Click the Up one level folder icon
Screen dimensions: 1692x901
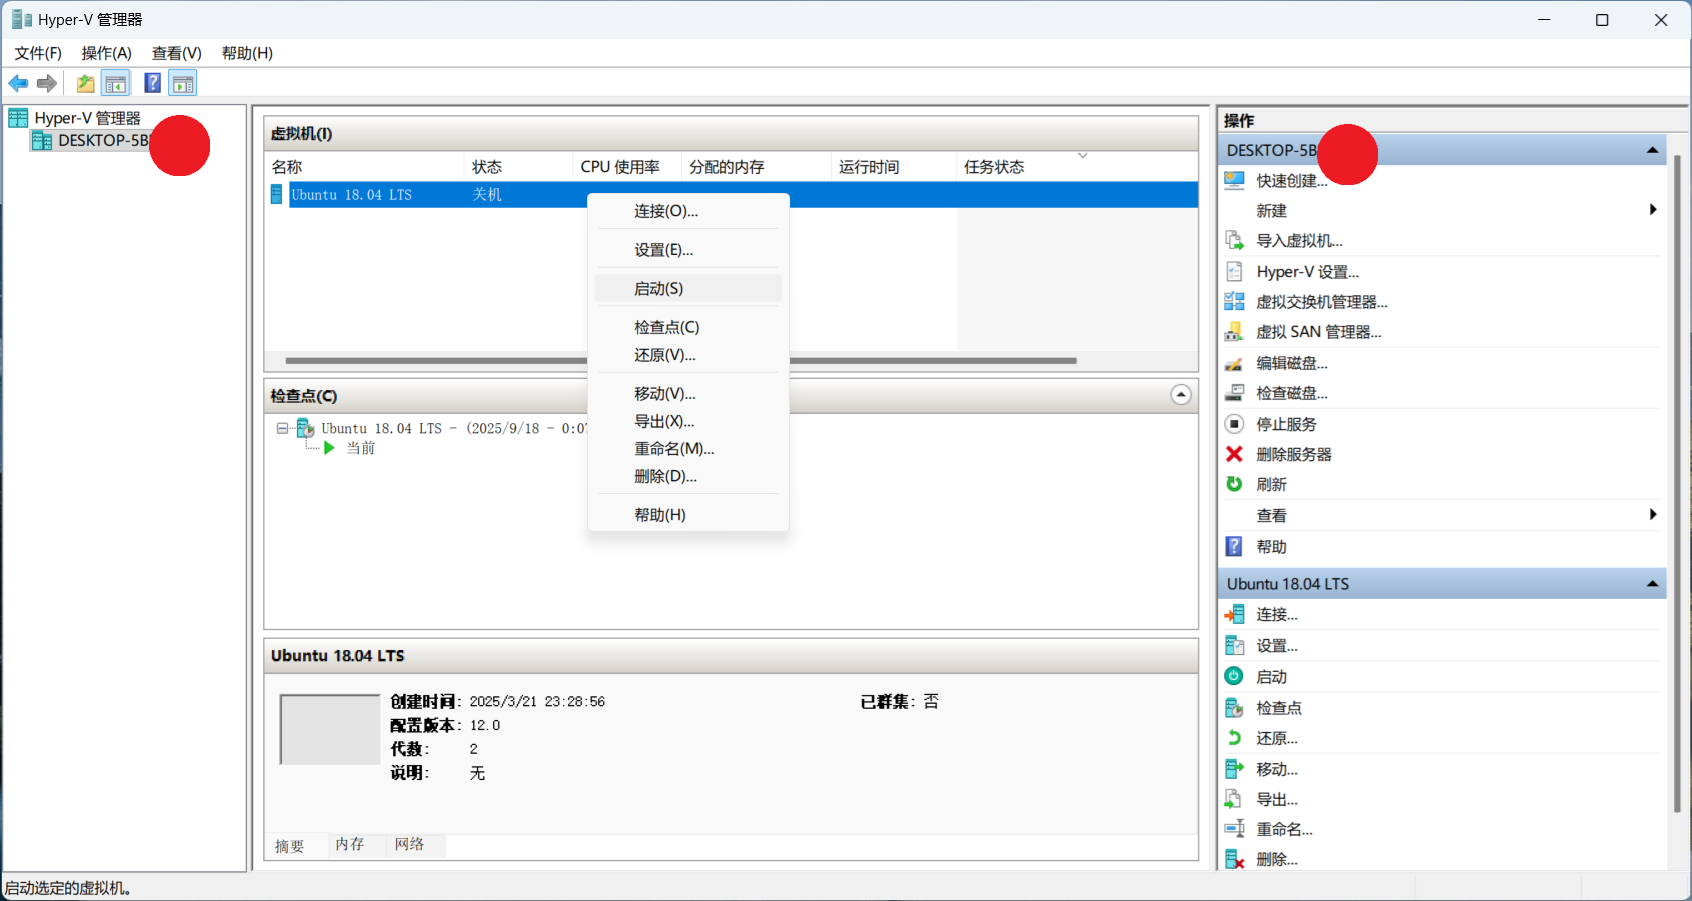[x=86, y=83]
